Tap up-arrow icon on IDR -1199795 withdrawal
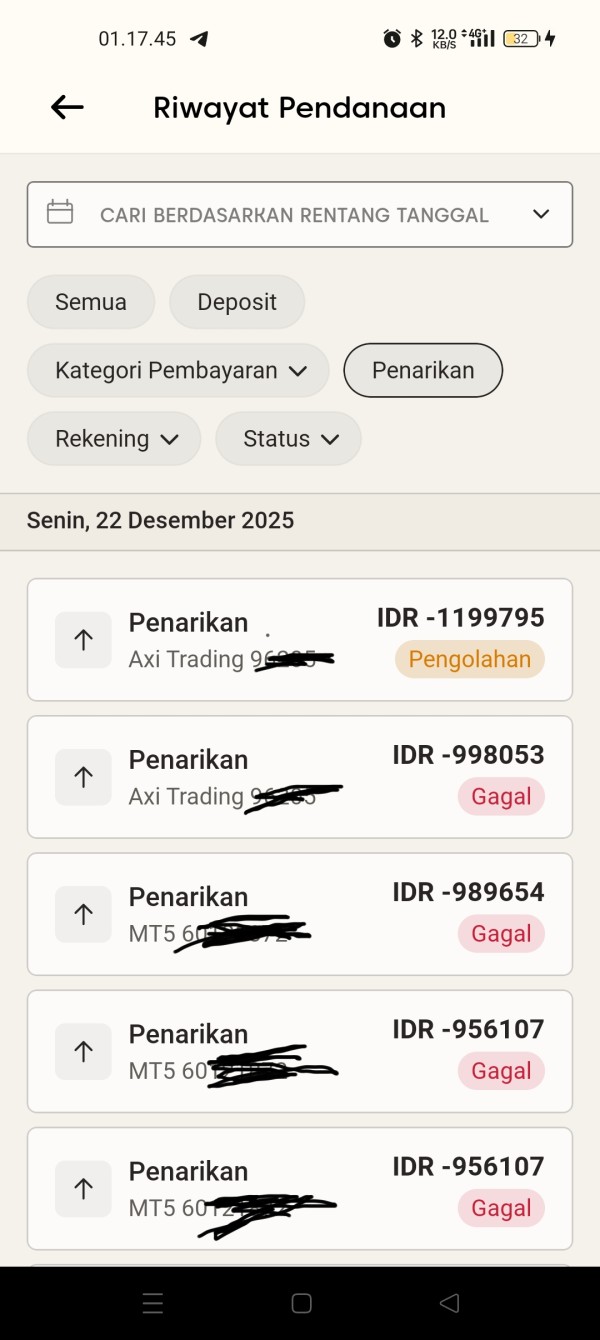 click(83, 640)
